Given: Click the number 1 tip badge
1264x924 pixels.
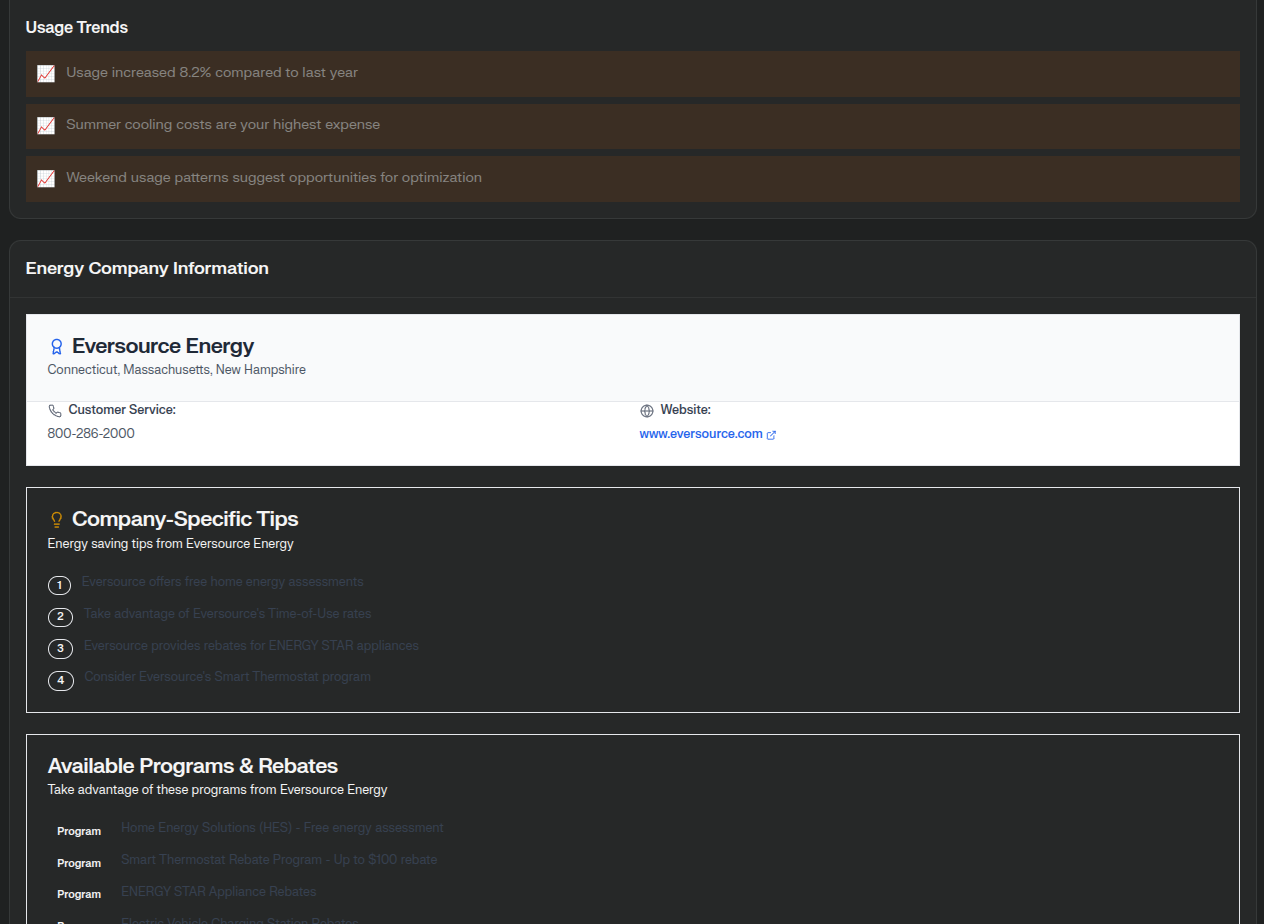Looking at the screenshot, I should point(60,585).
